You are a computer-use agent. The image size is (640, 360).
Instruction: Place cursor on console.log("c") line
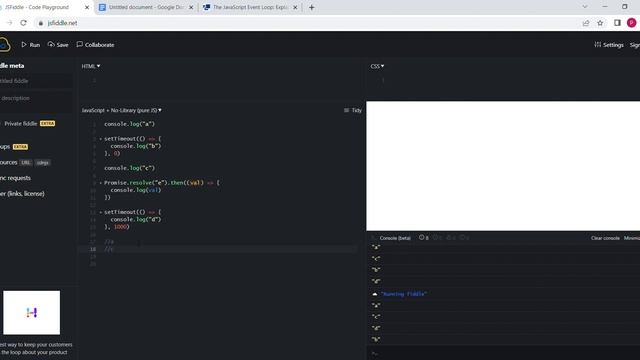129,168
